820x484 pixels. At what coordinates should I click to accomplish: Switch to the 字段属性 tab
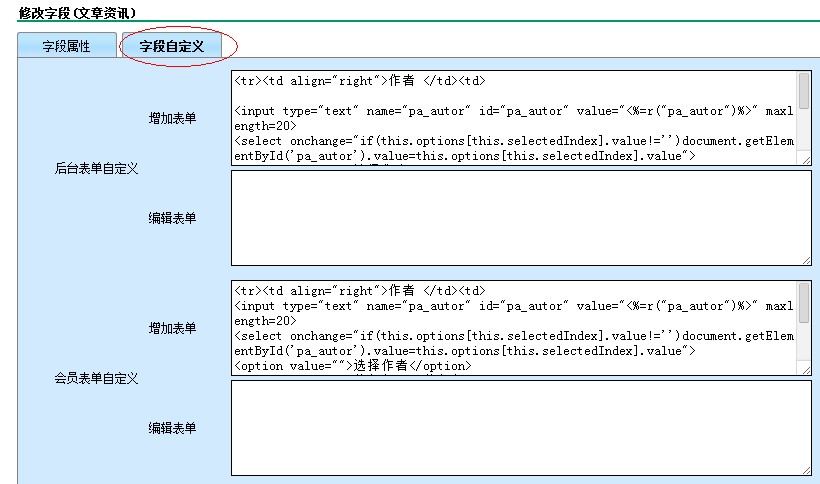[x=66, y=46]
